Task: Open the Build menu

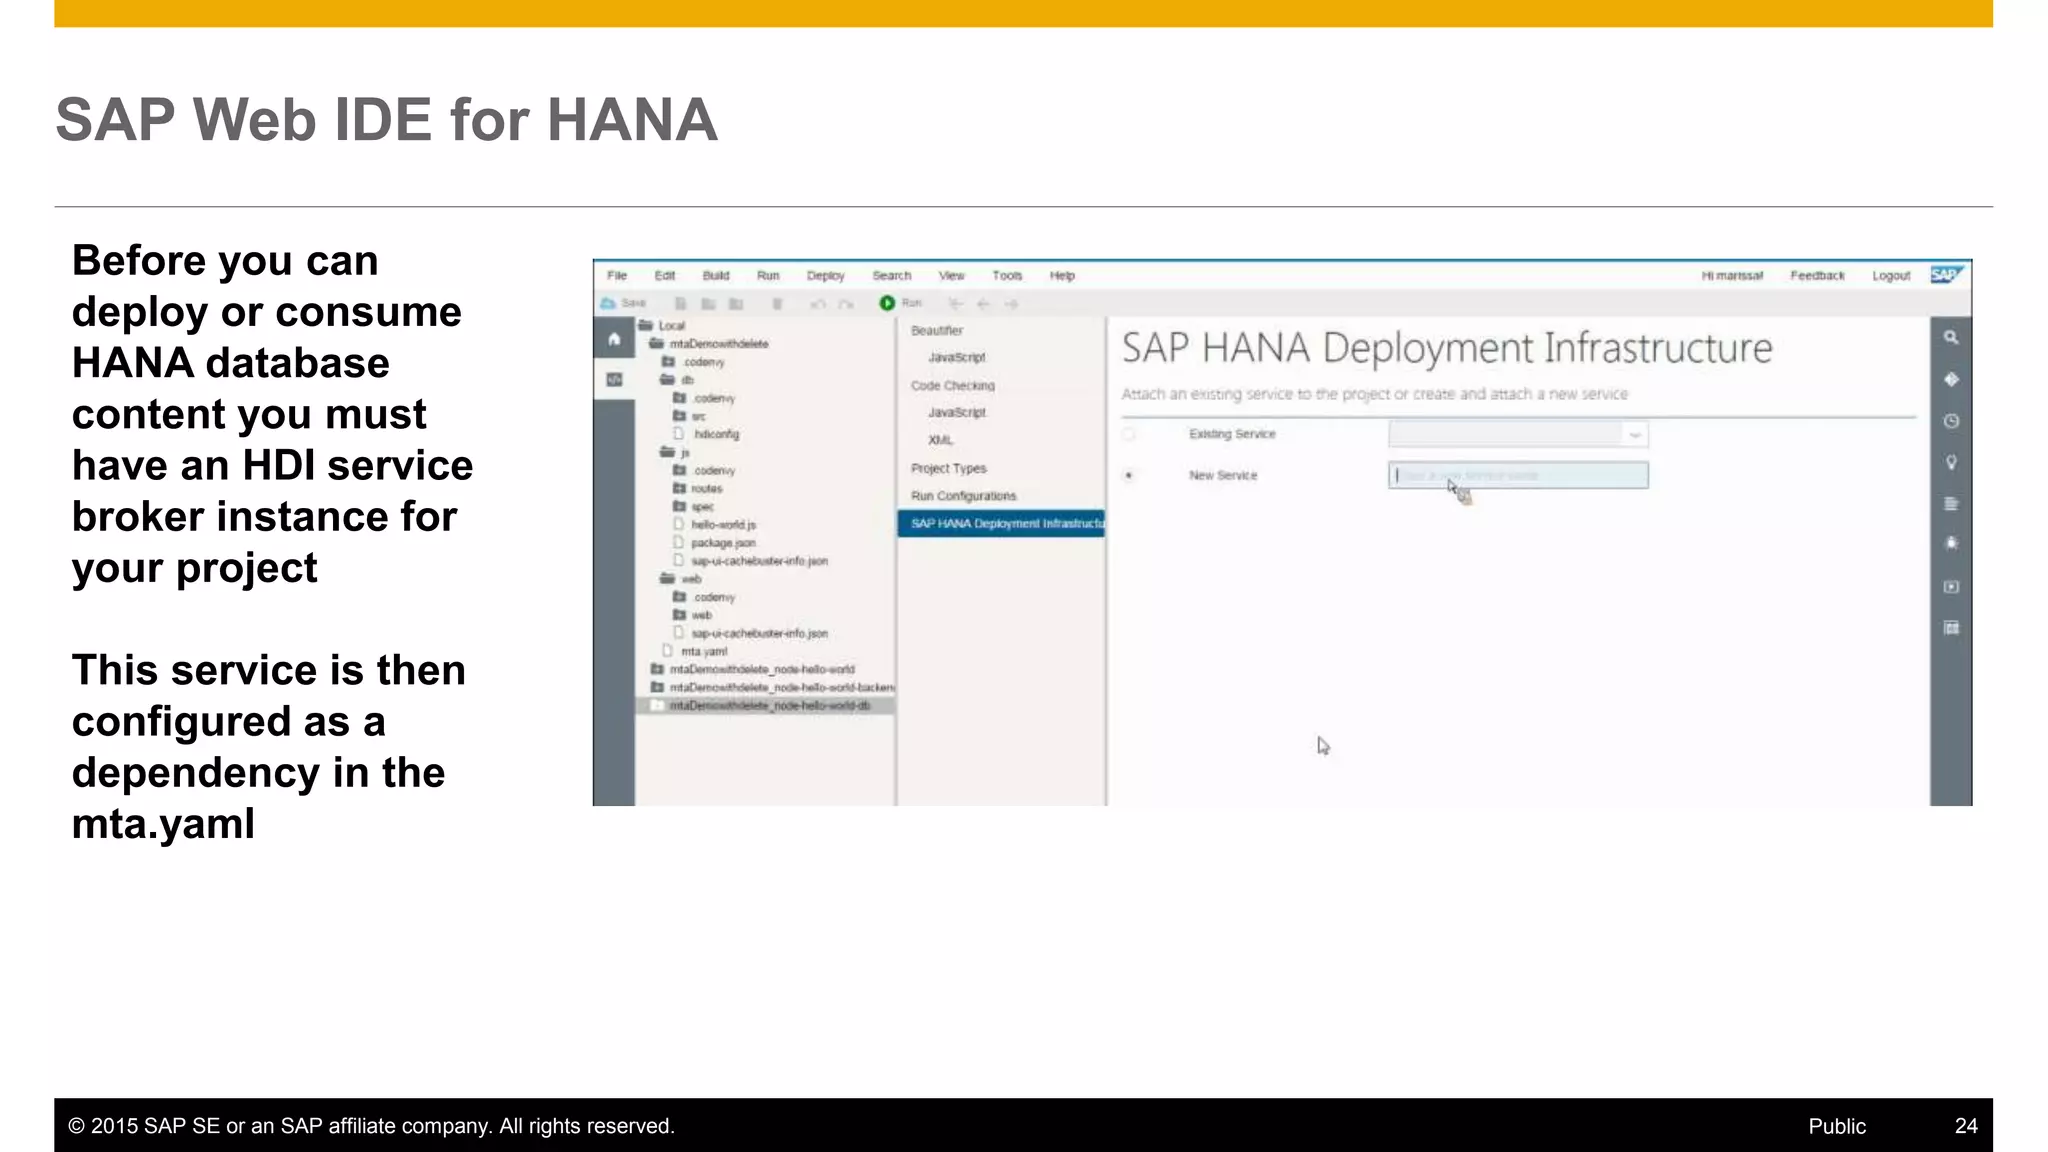Action: (x=716, y=275)
